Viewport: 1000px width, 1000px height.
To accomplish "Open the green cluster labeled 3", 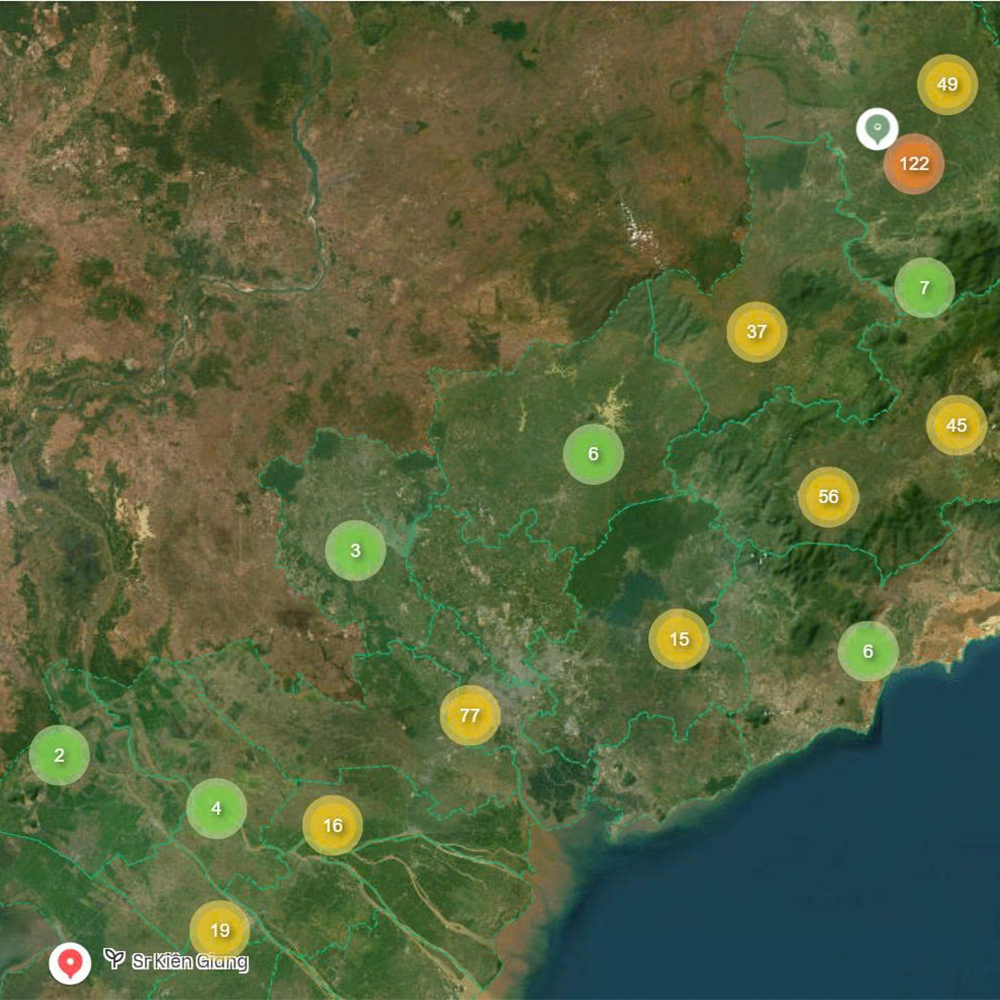I will [x=355, y=550].
